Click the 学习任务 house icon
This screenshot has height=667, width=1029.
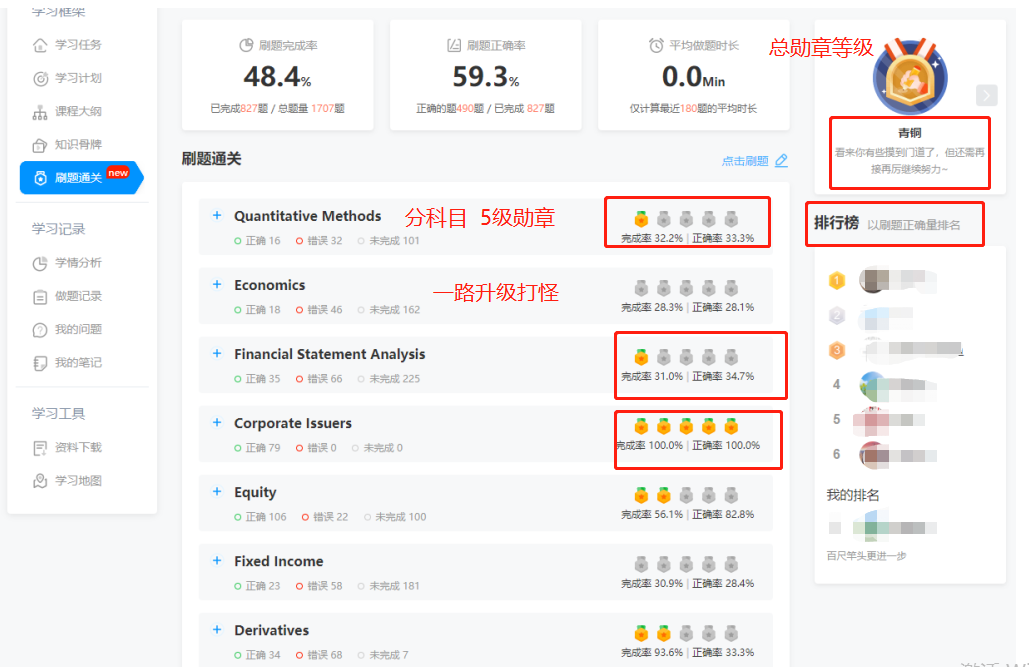click(x=40, y=45)
